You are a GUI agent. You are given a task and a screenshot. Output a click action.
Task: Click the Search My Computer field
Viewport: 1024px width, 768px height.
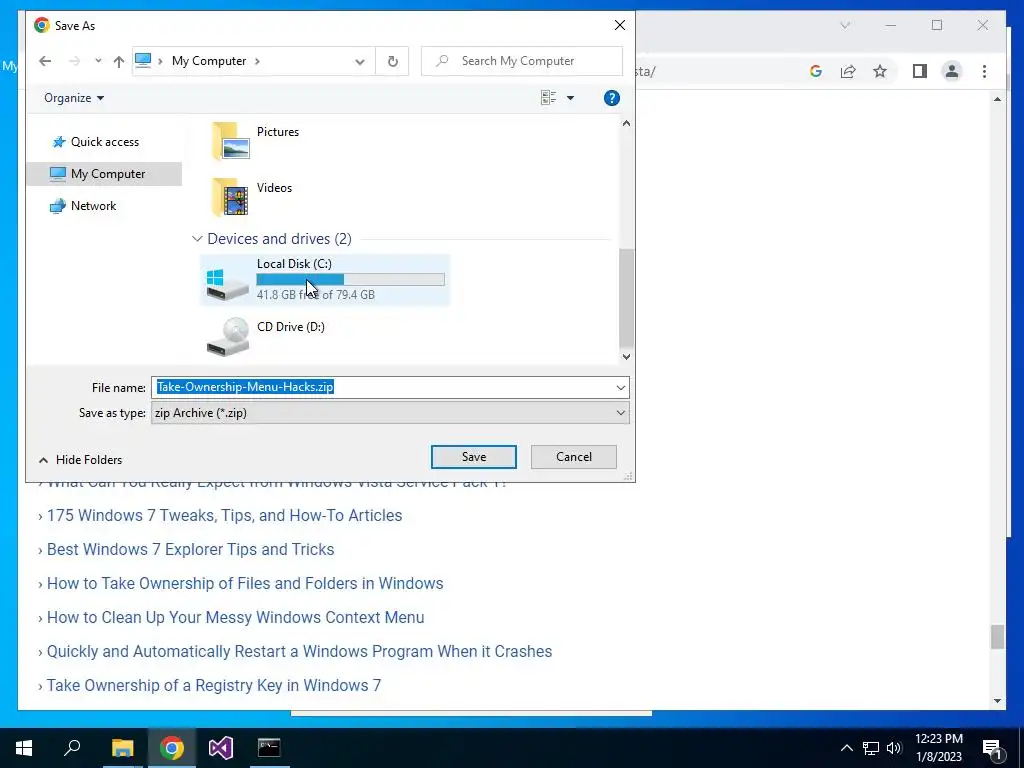(522, 61)
